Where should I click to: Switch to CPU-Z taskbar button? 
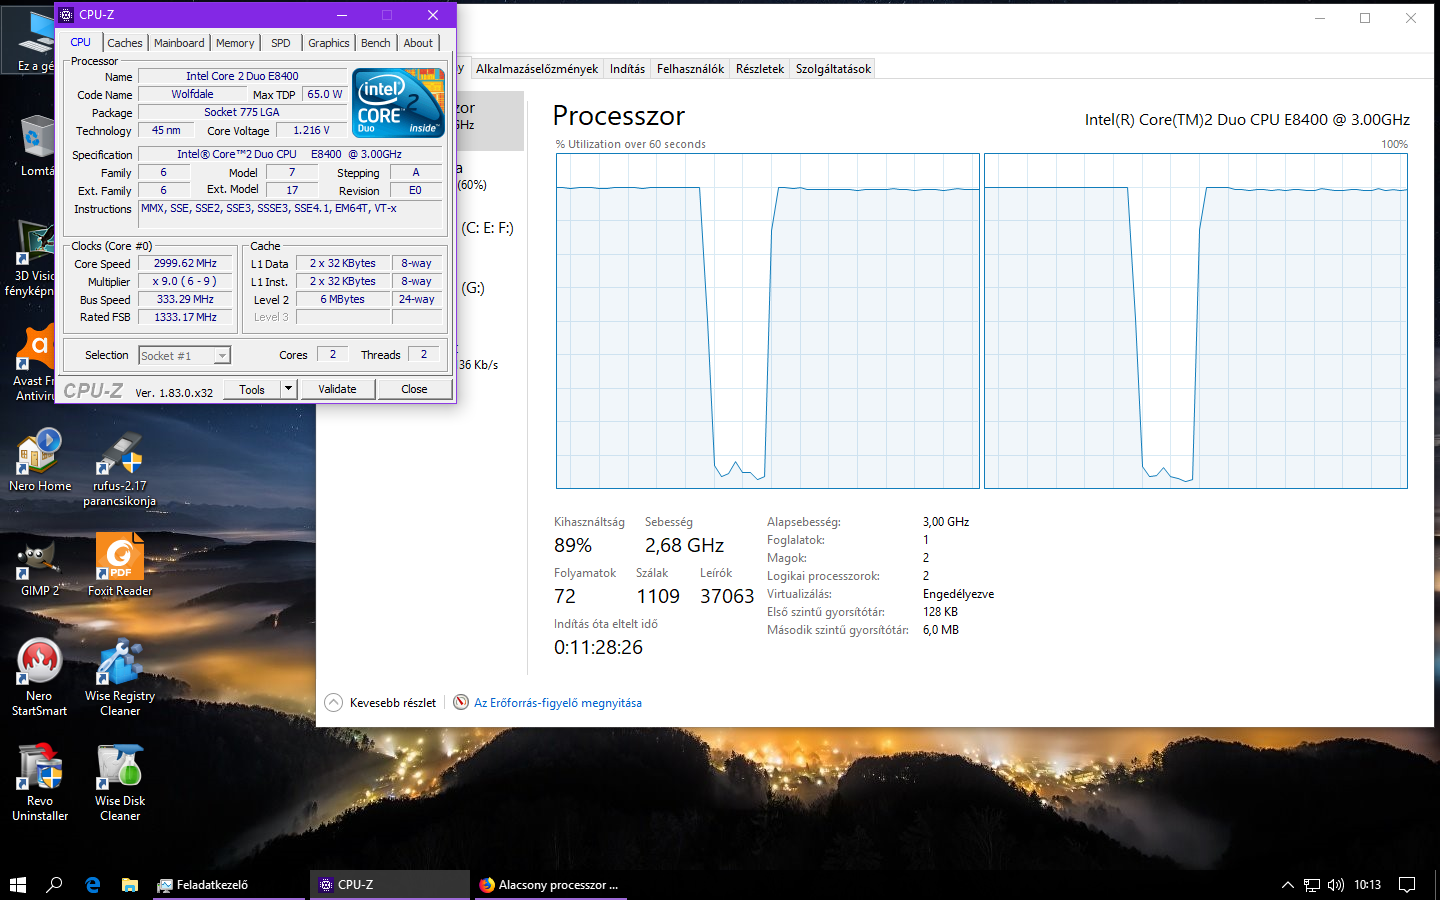[x=389, y=885]
